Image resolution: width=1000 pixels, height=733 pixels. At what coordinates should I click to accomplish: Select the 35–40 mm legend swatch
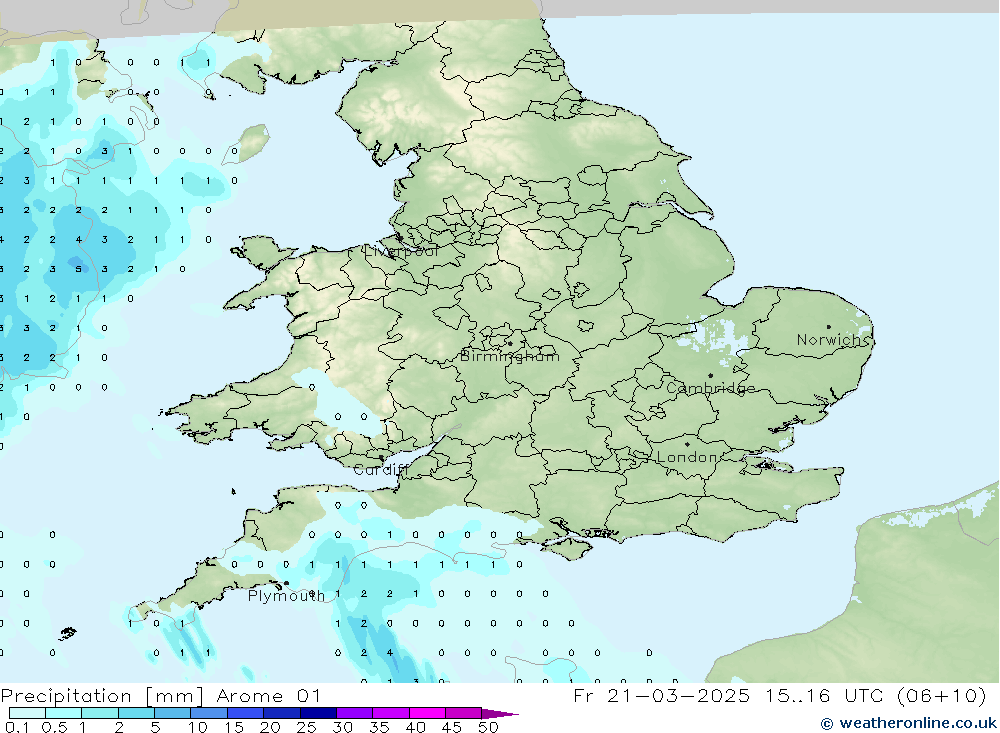click(391, 713)
